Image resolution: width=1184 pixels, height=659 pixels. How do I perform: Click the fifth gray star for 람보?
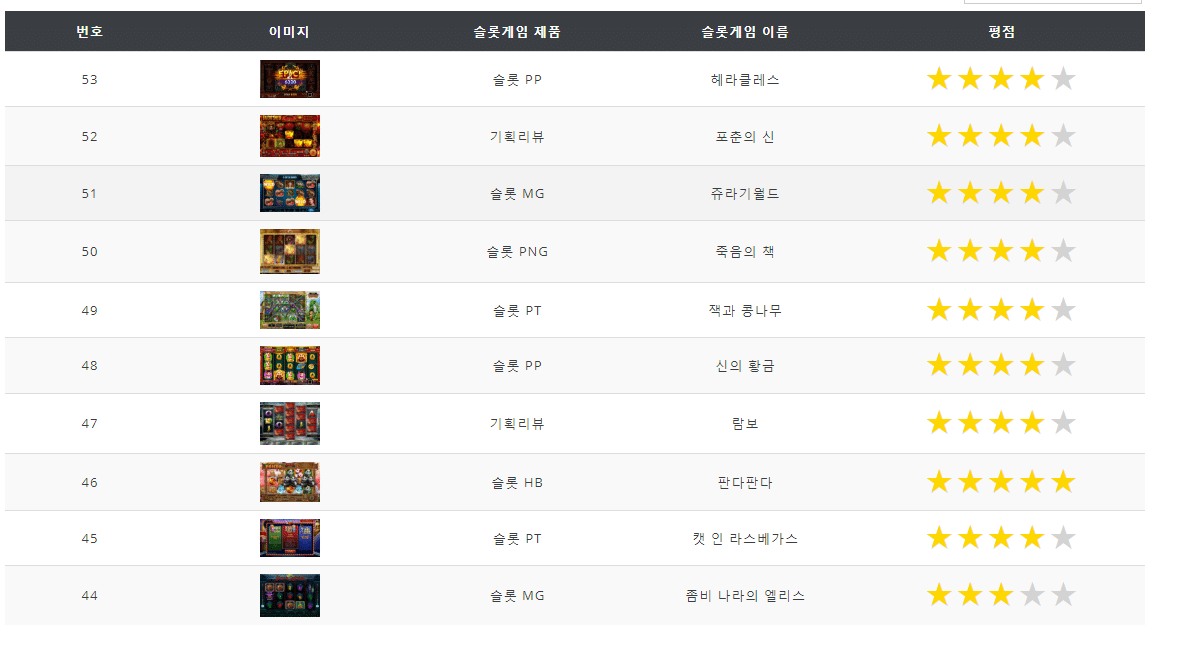1063,422
